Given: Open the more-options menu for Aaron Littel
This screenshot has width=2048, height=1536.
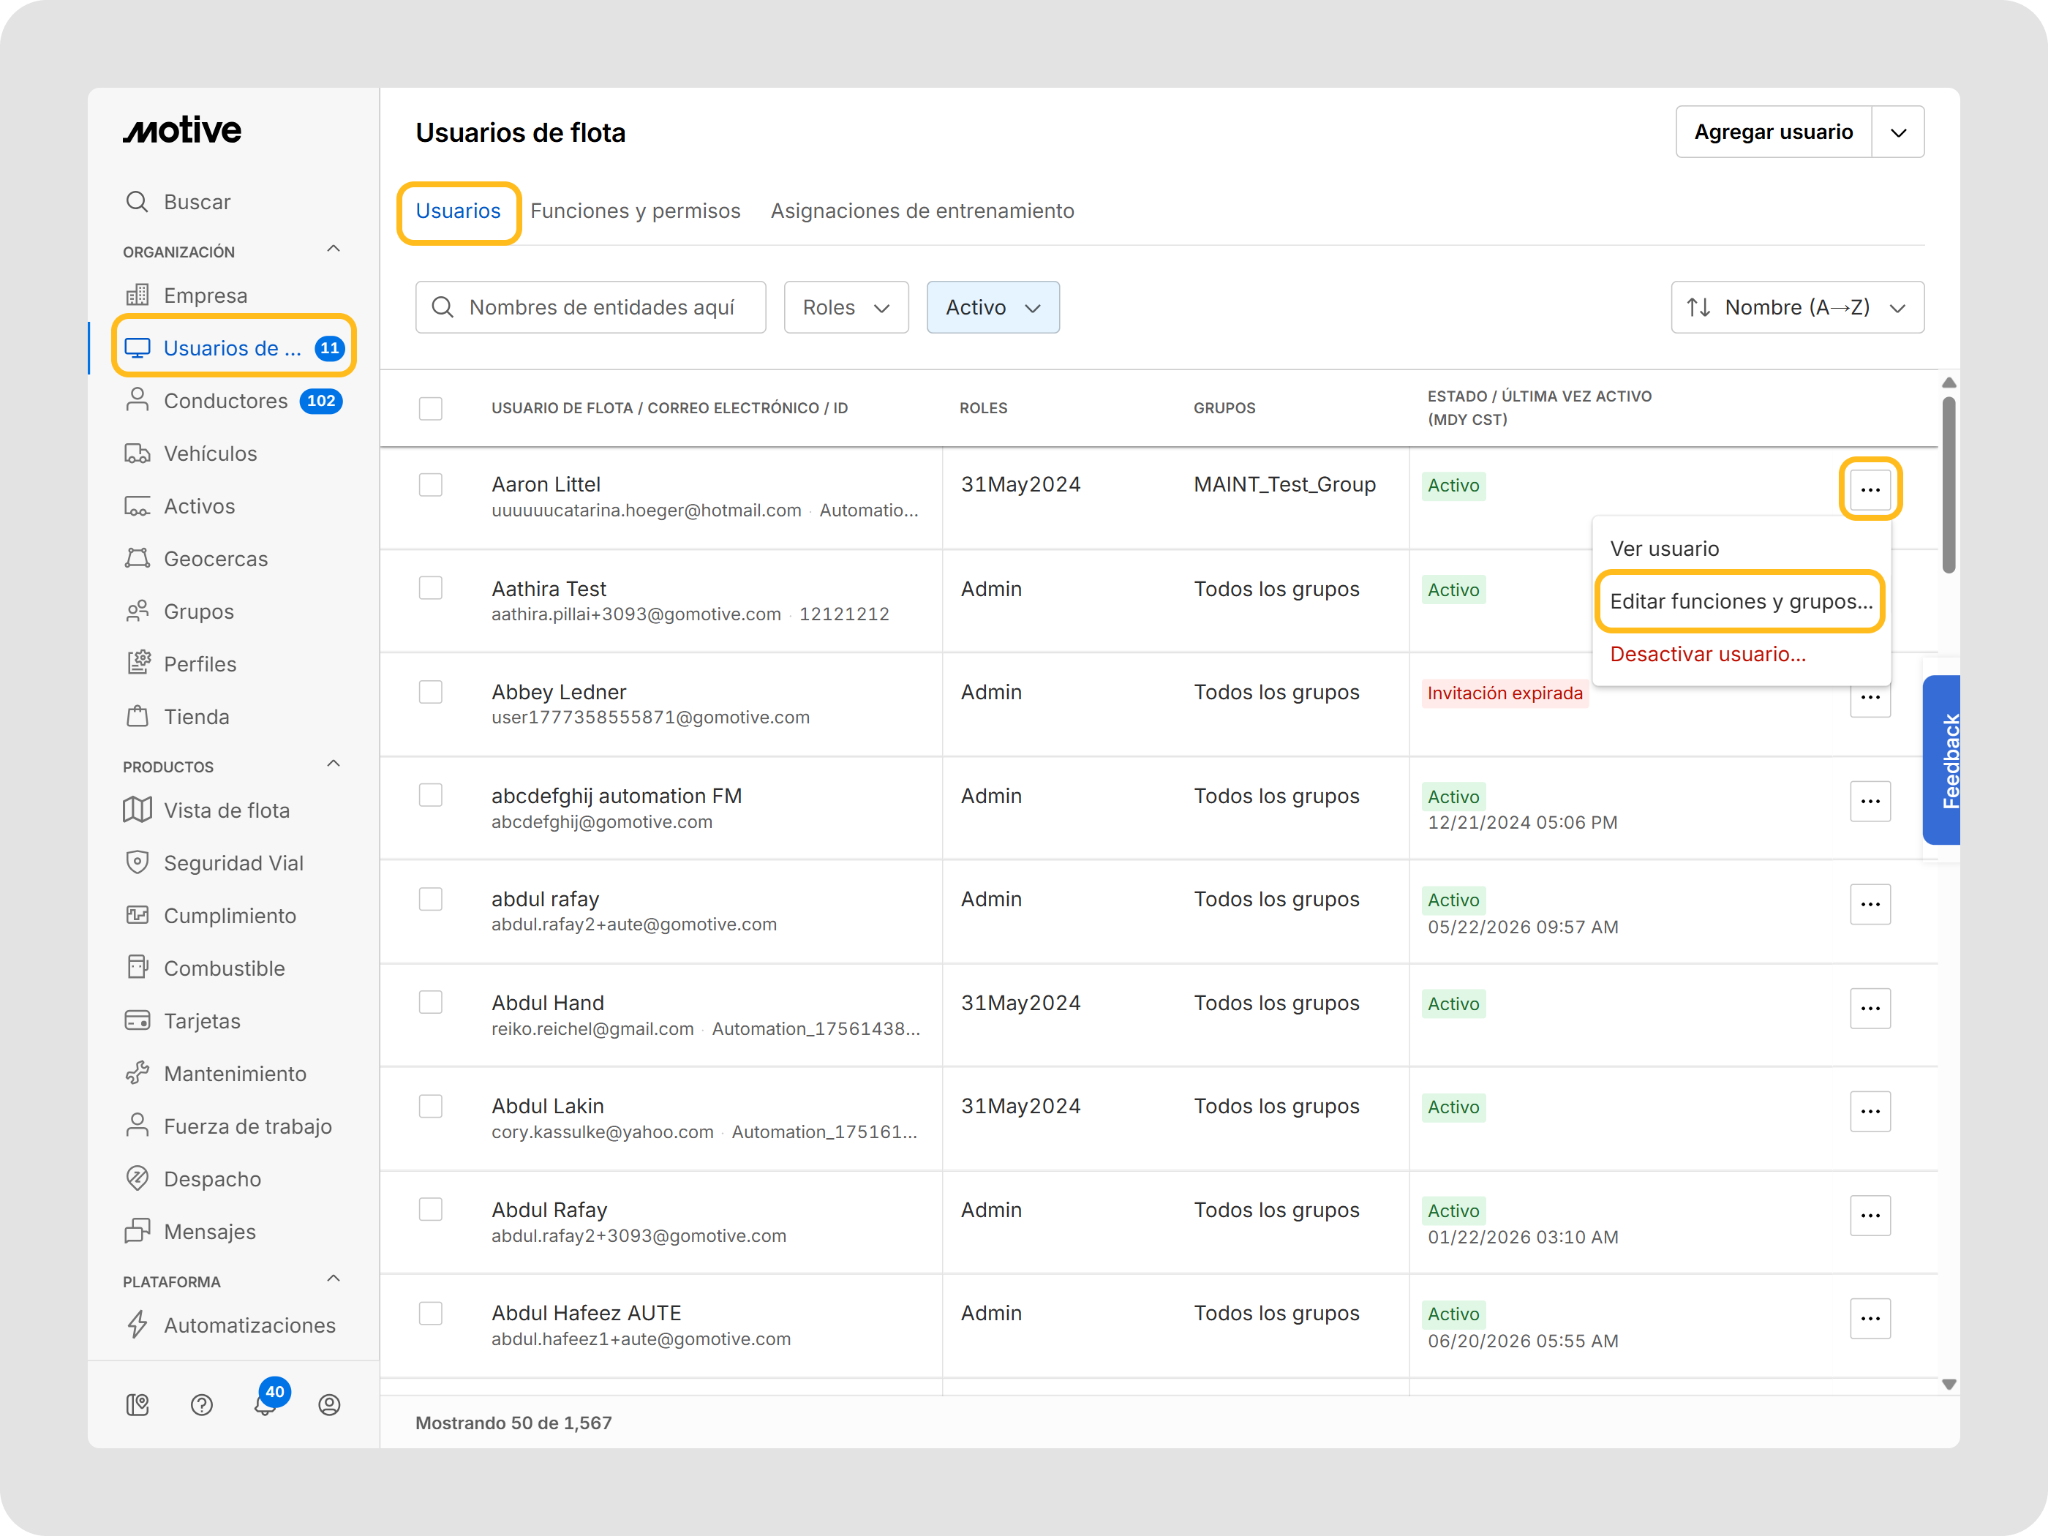Looking at the screenshot, I should point(1870,489).
